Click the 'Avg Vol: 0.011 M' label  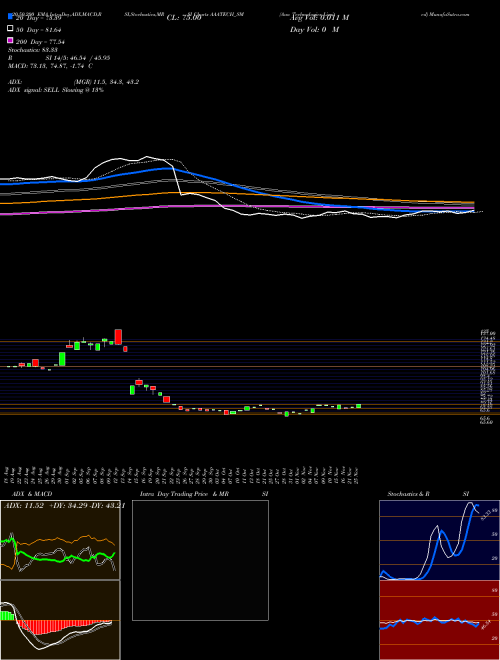[x=319, y=17]
